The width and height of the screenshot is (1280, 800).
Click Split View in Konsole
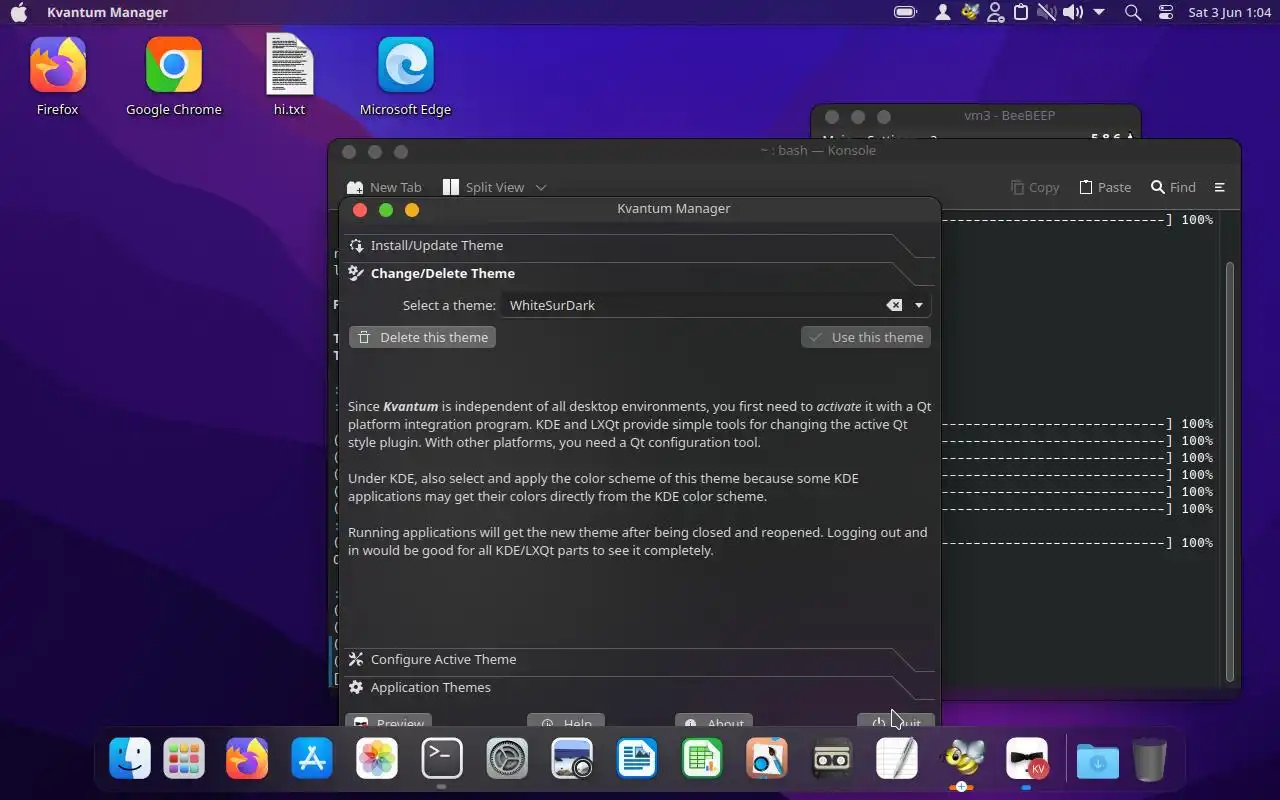coord(484,187)
